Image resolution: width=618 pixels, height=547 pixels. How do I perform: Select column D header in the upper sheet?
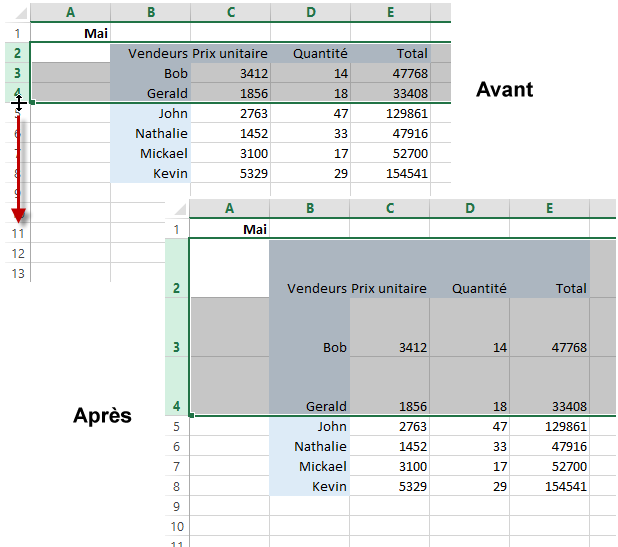click(310, 12)
